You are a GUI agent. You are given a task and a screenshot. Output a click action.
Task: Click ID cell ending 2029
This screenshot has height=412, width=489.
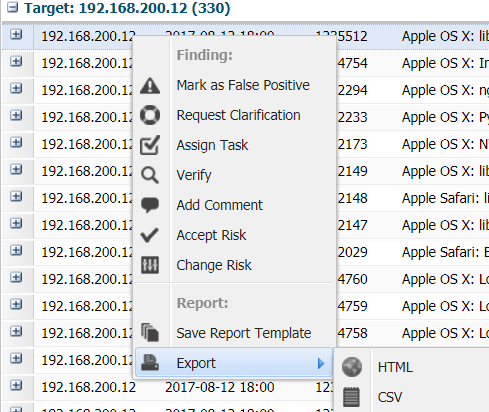[352, 252]
